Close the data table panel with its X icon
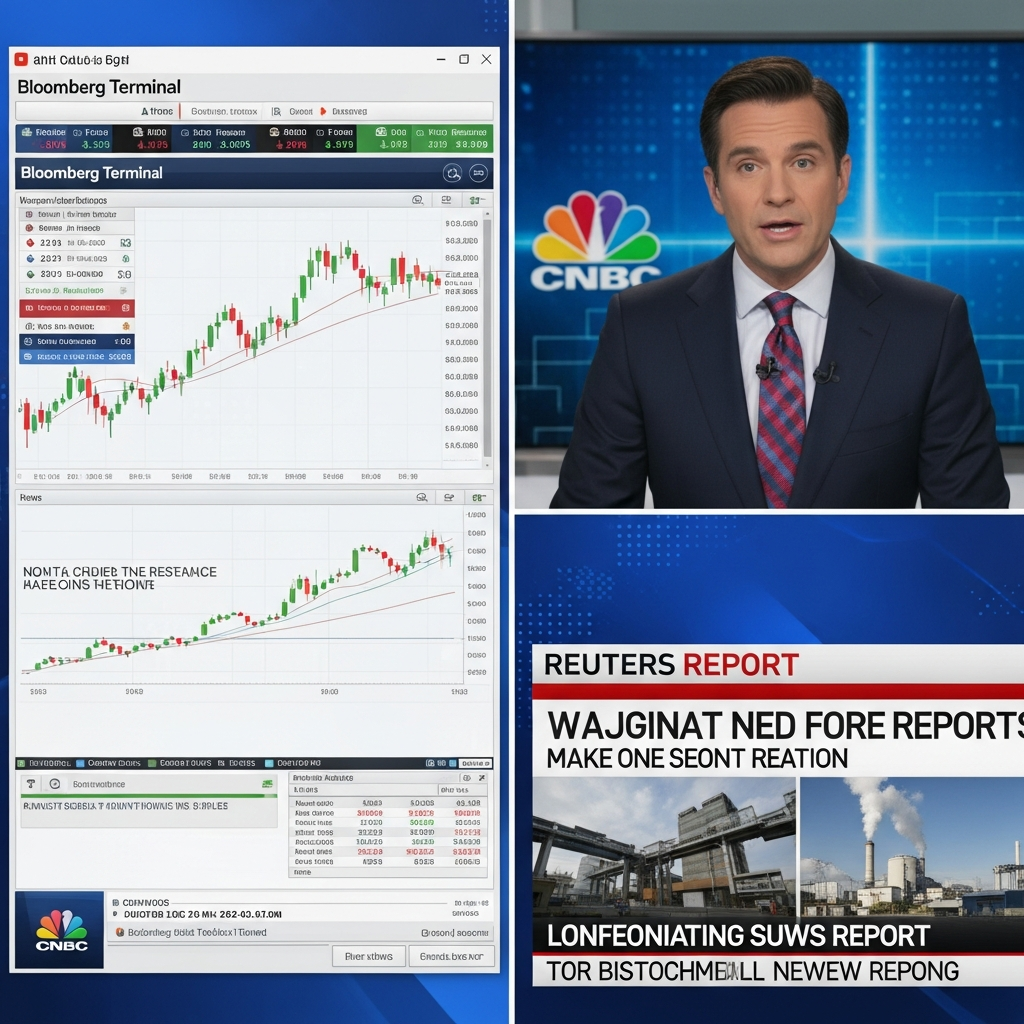This screenshot has width=1024, height=1024. pos(484,777)
